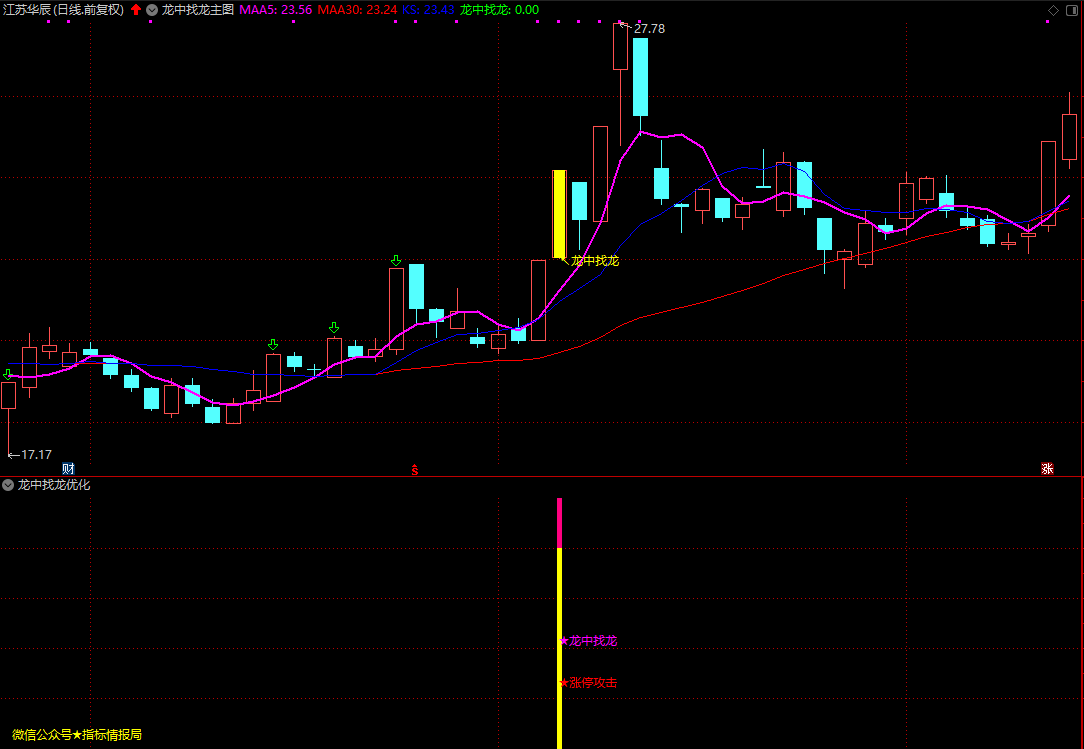Open the 龙中找龙主图 indicator dropdown
The width and height of the screenshot is (1084, 749).
tap(152, 10)
